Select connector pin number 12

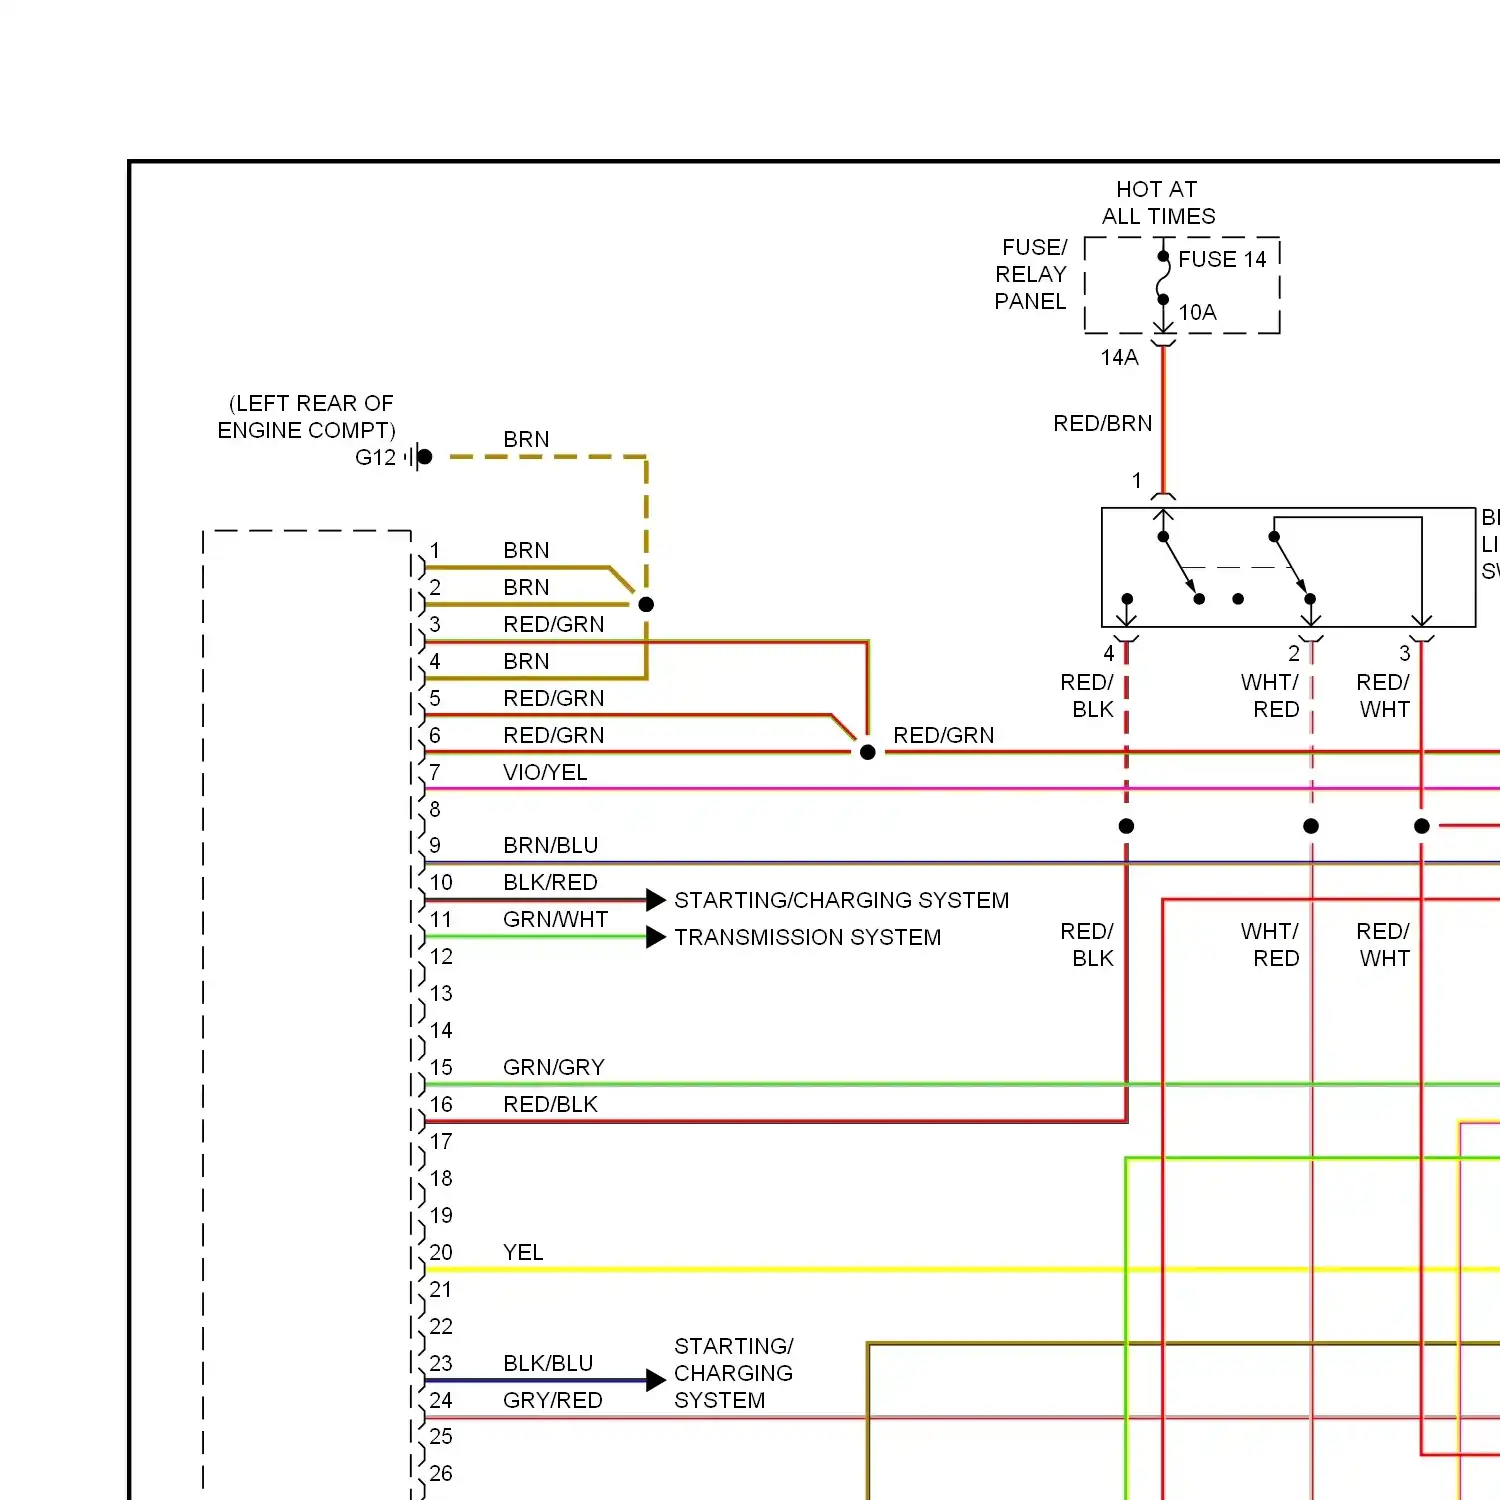441,956
